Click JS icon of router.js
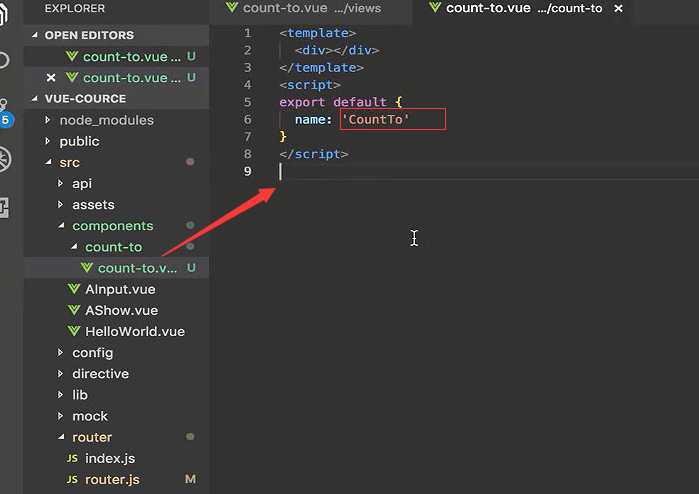The width and height of the screenshot is (699, 494). pyautogui.click(x=72, y=479)
